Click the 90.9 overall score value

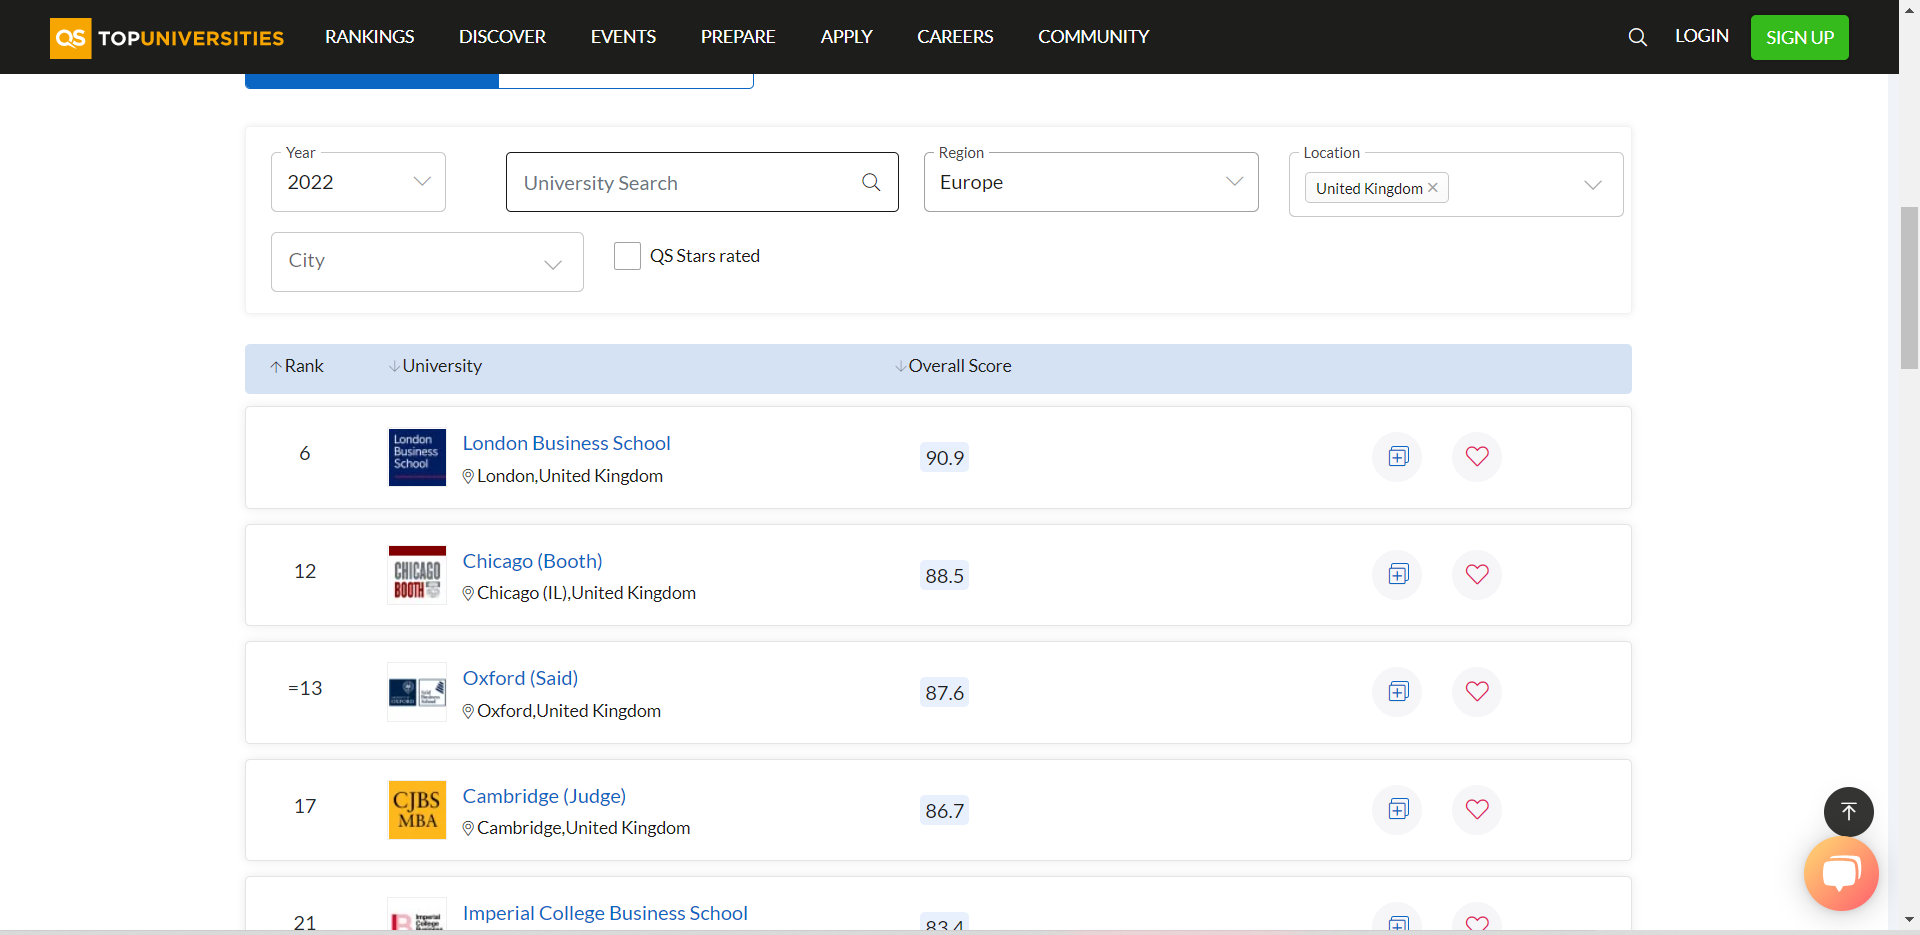(x=944, y=458)
